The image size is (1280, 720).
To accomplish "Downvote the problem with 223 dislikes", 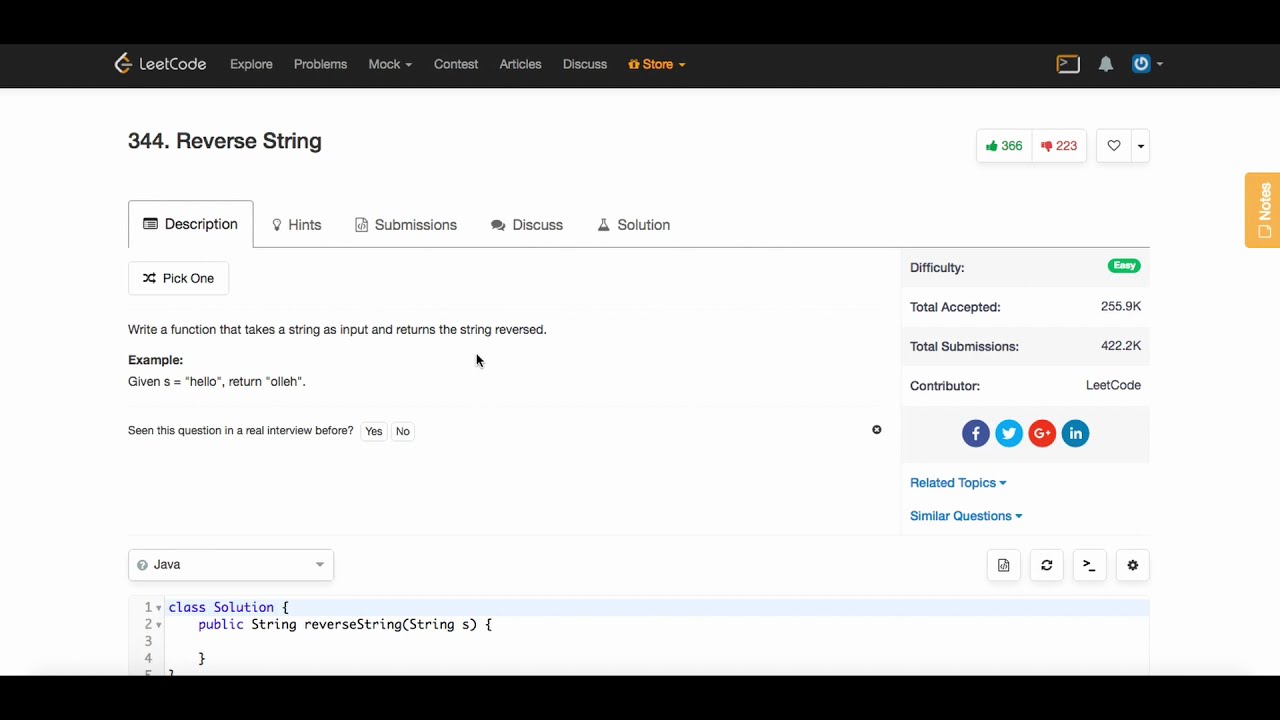I will (x=1059, y=146).
